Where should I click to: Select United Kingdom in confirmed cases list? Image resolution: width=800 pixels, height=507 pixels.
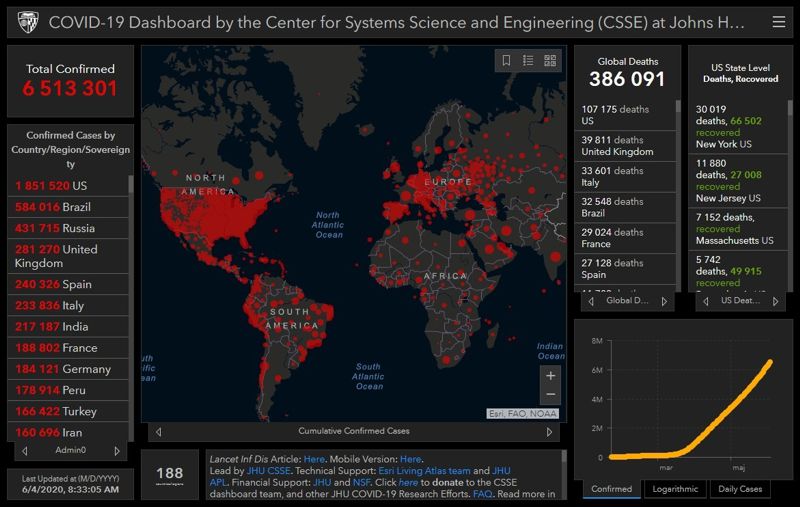(68, 256)
